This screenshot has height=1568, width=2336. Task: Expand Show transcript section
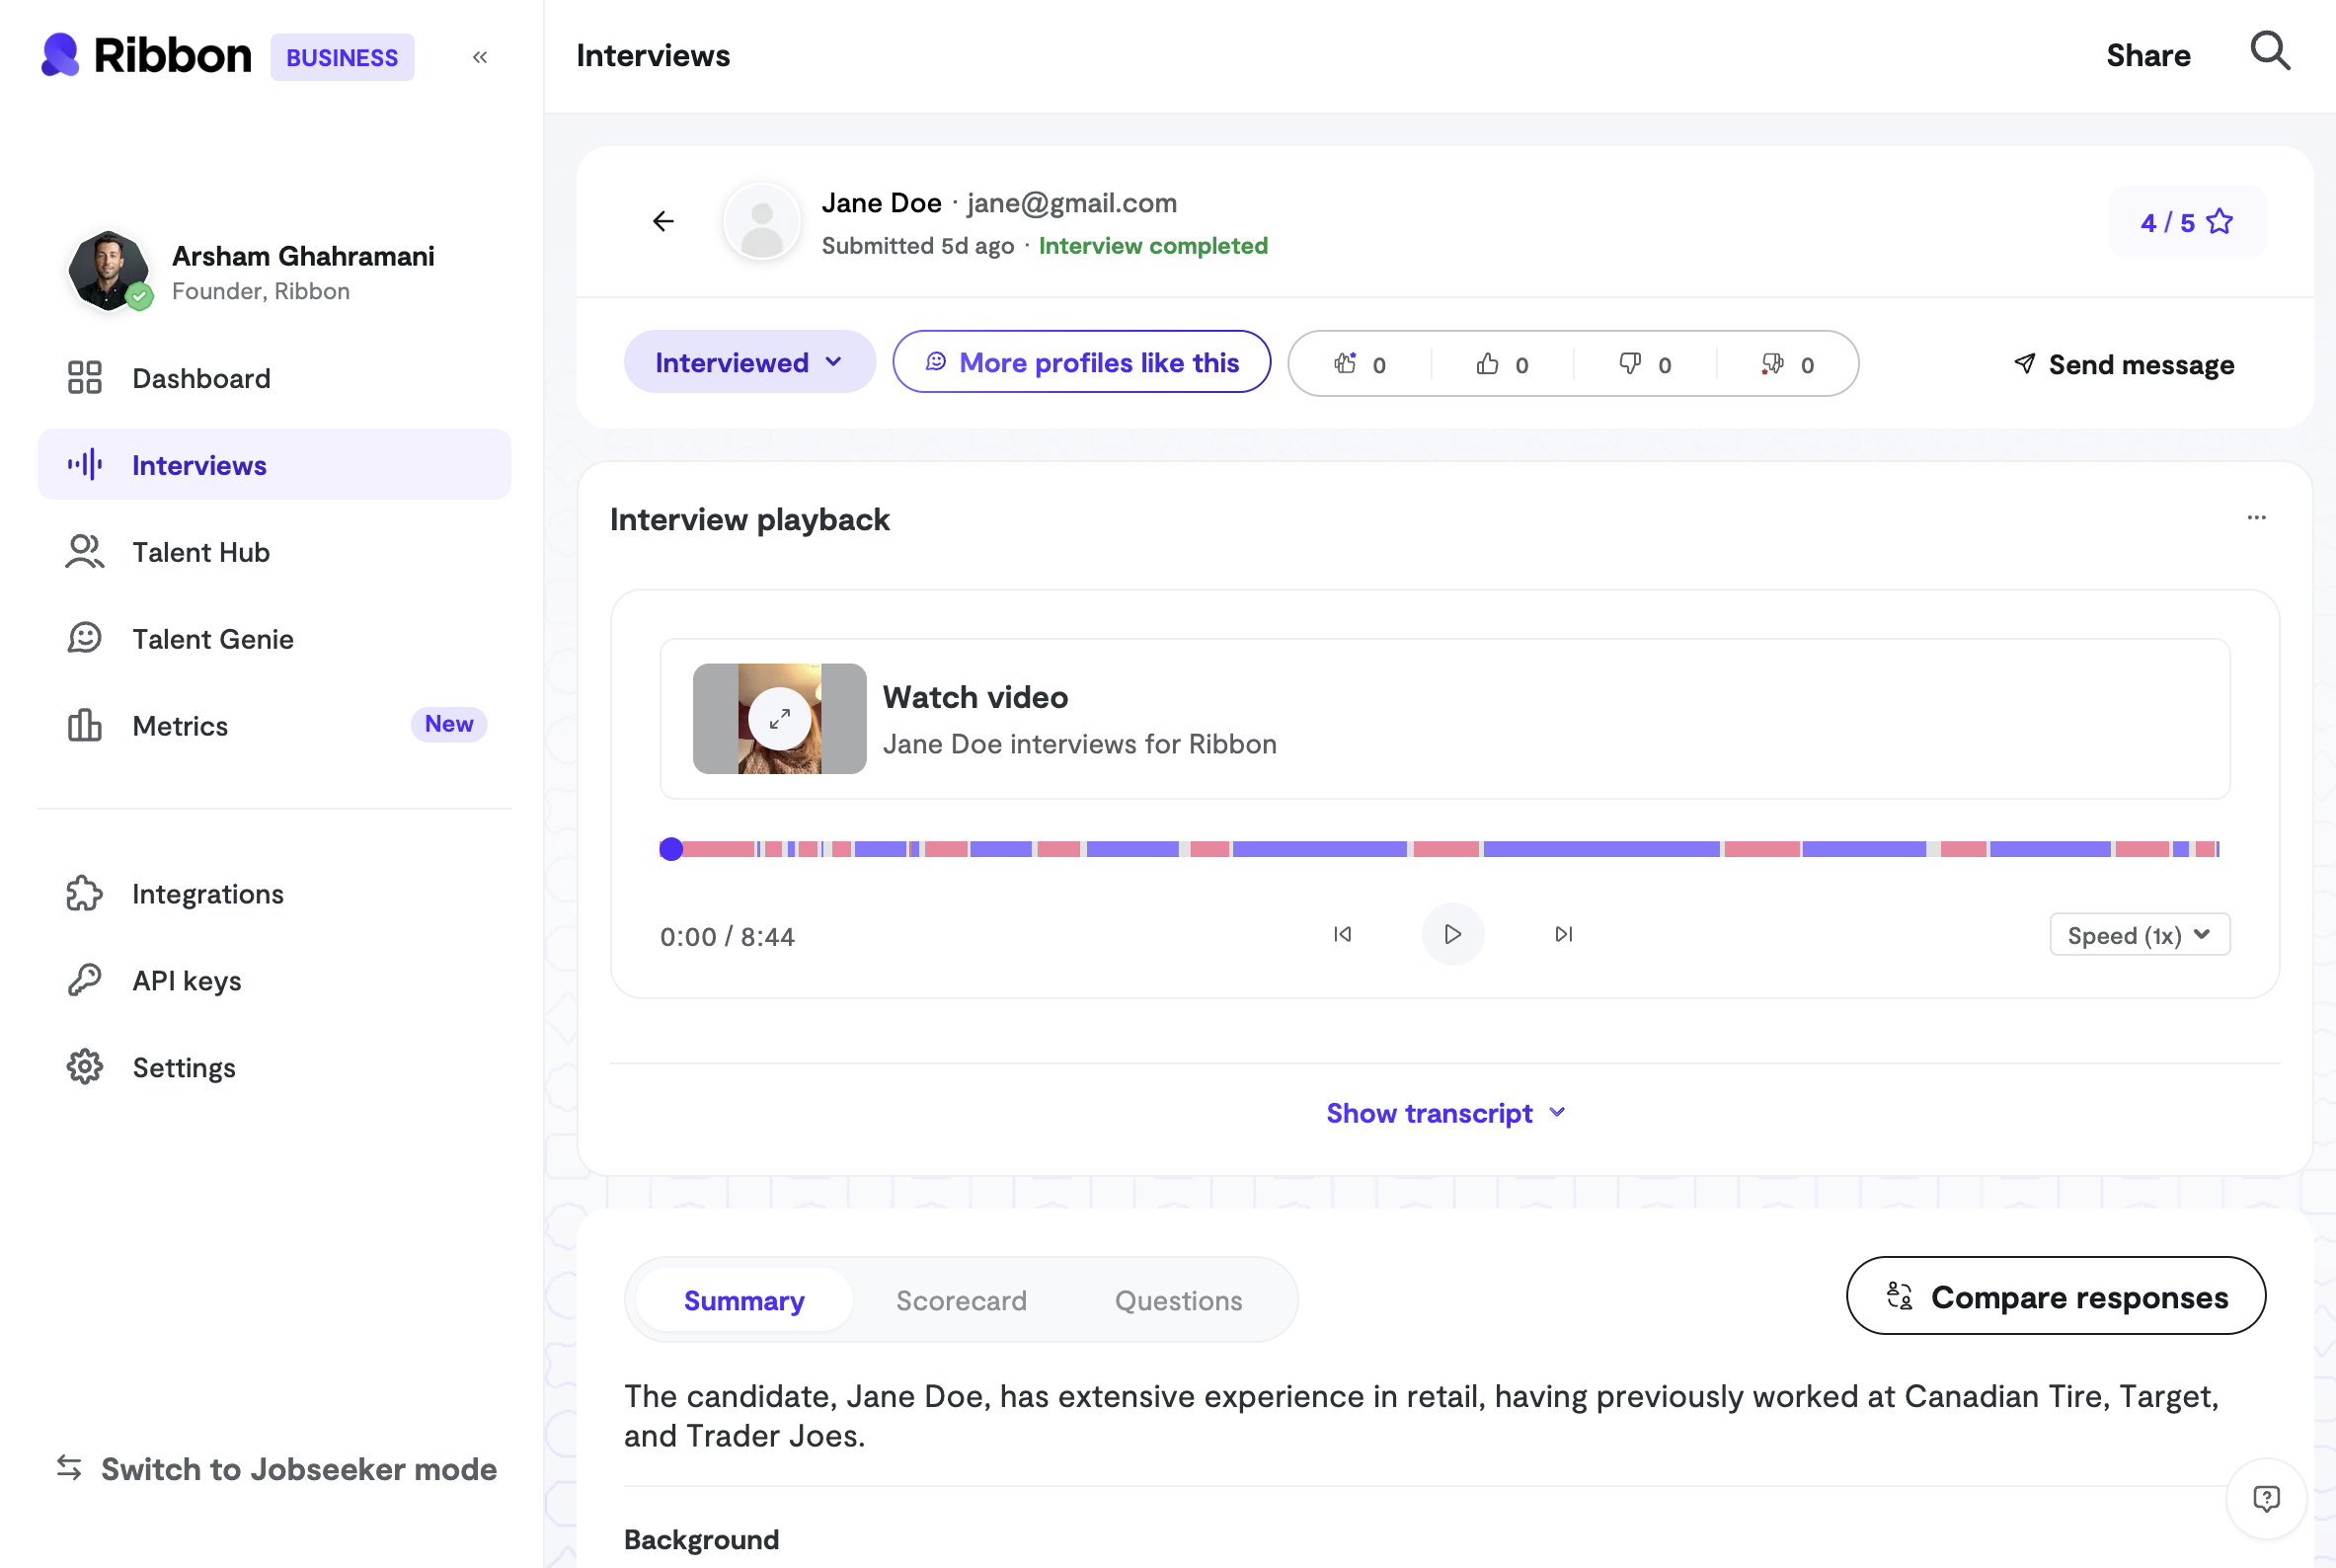coord(1445,1113)
